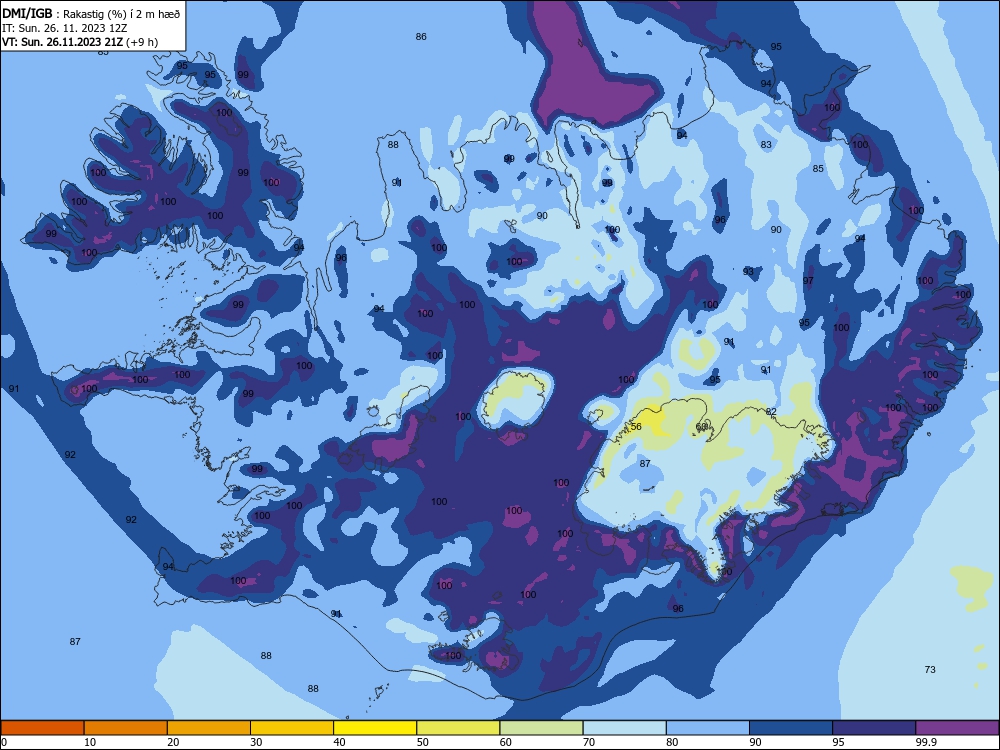Viewport: 1000px width, 750px height.
Task: Click the forecast offset "(+9 h)"
Action: pyautogui.click(x=142, y=42)
